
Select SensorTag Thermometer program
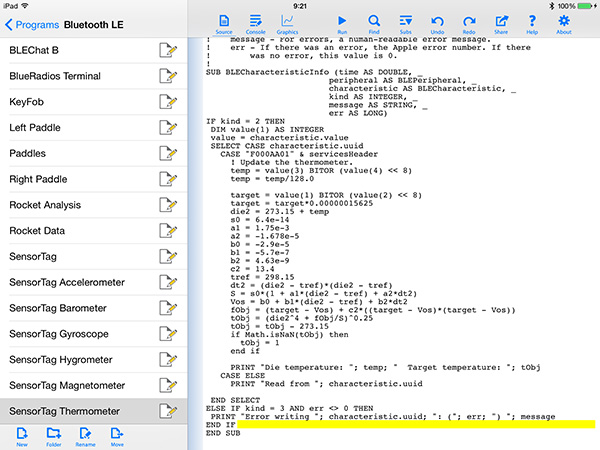[x=94, y=411]
